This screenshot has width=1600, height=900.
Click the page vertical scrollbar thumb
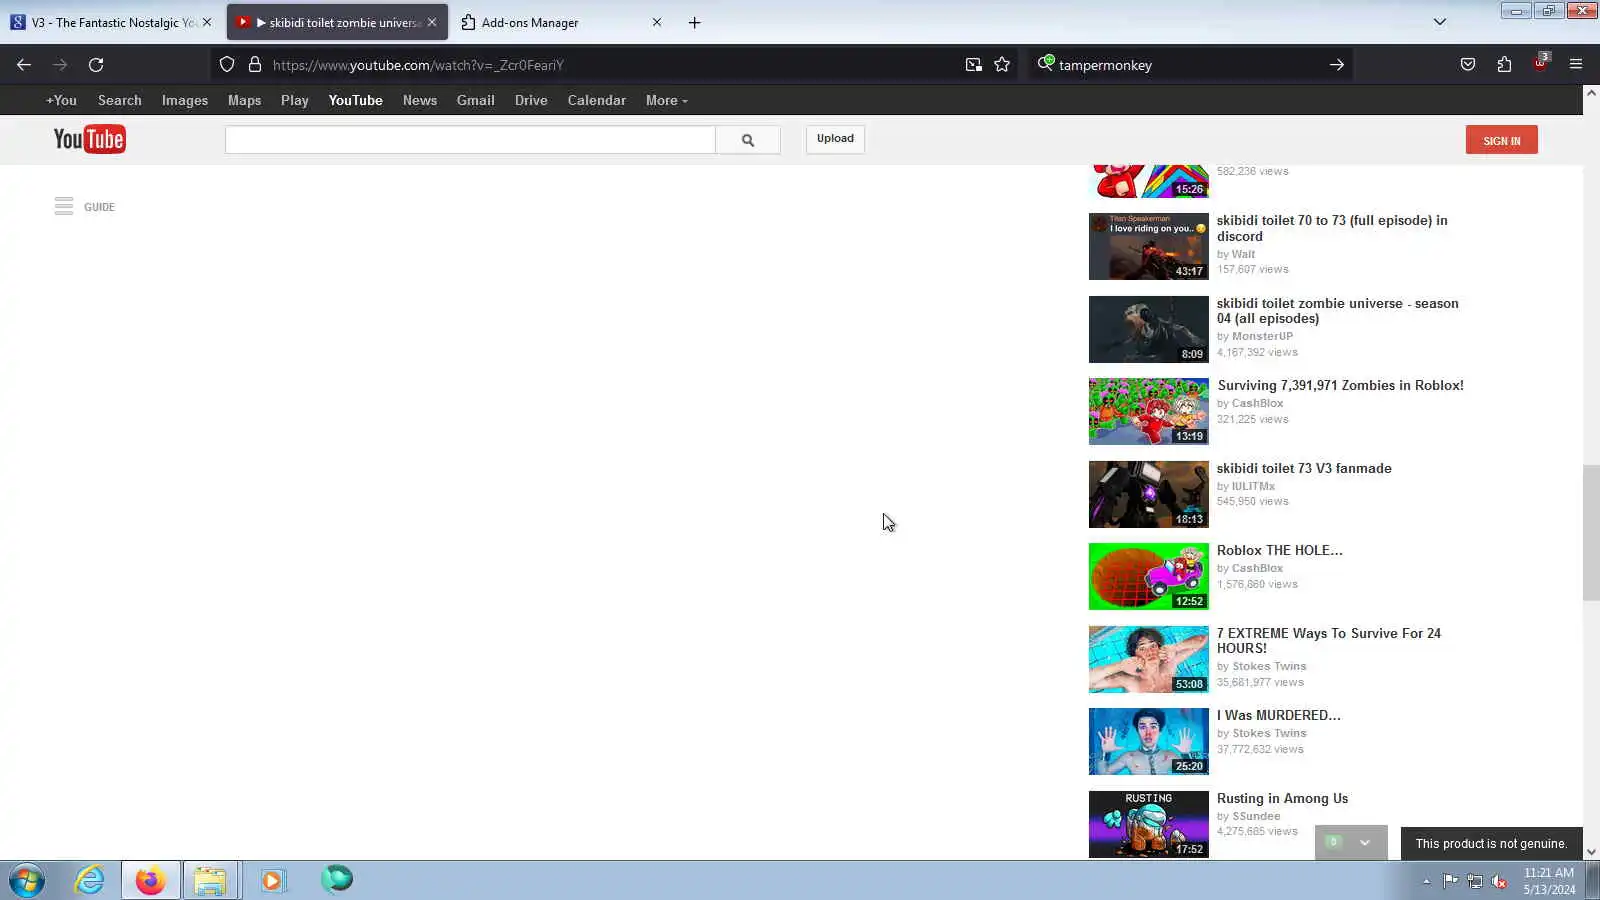1591,533
